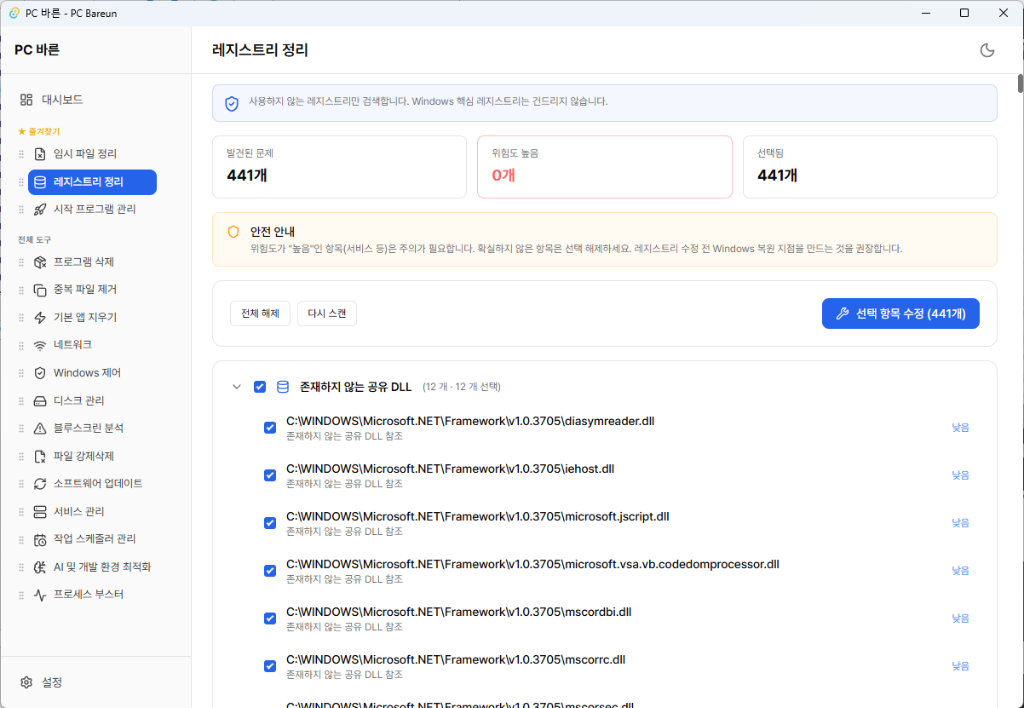
Task: Toggle dark mode with moon icon
Action: [x=987, y=50]
